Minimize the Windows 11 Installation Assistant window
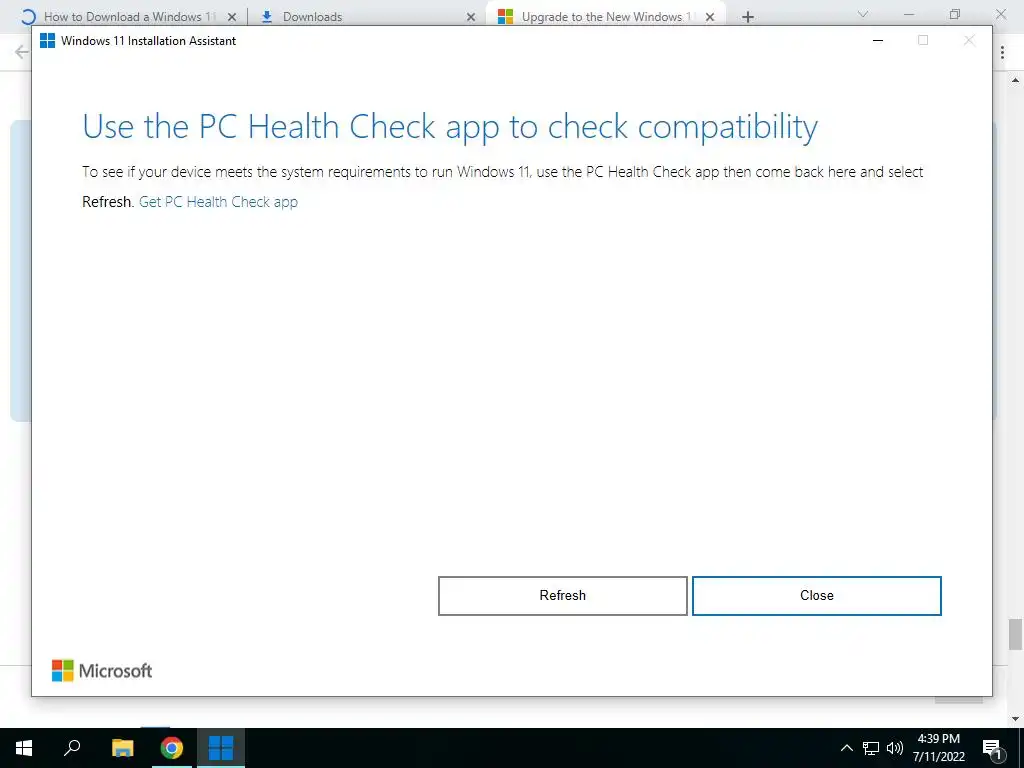 click(x=878, y=40)
